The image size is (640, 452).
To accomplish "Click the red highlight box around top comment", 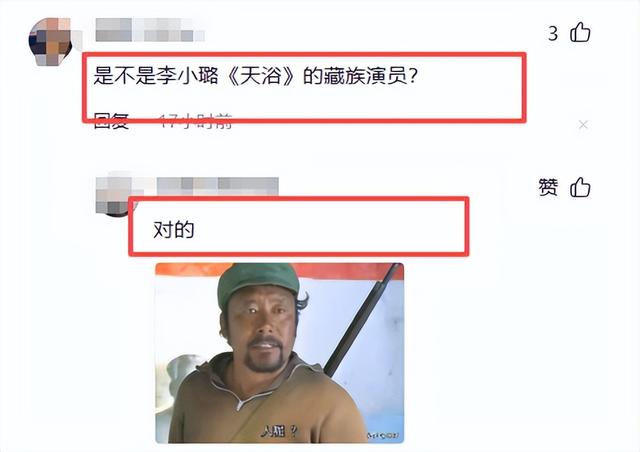I will (x=304, y=87).
